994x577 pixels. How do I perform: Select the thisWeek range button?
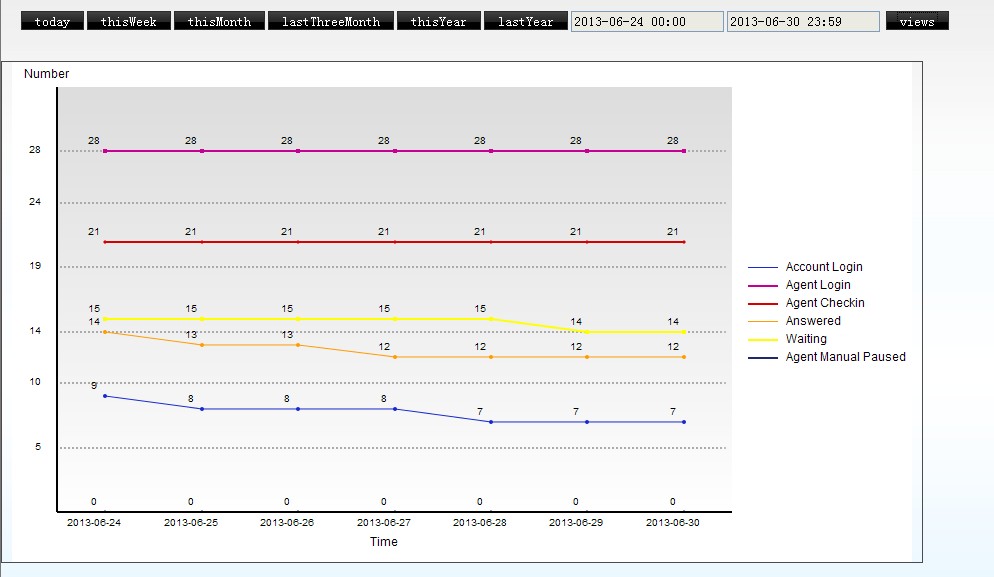pos(128,21)
